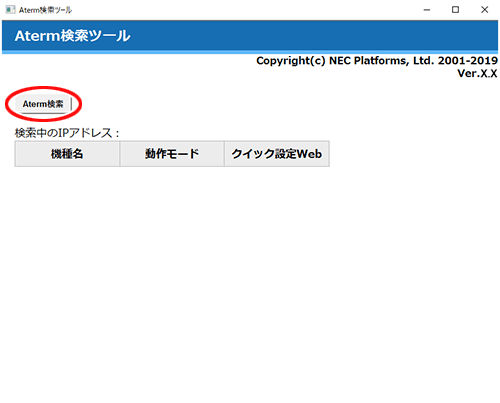Maximize the Aterm検索ツール window

[x=455, y=10]
